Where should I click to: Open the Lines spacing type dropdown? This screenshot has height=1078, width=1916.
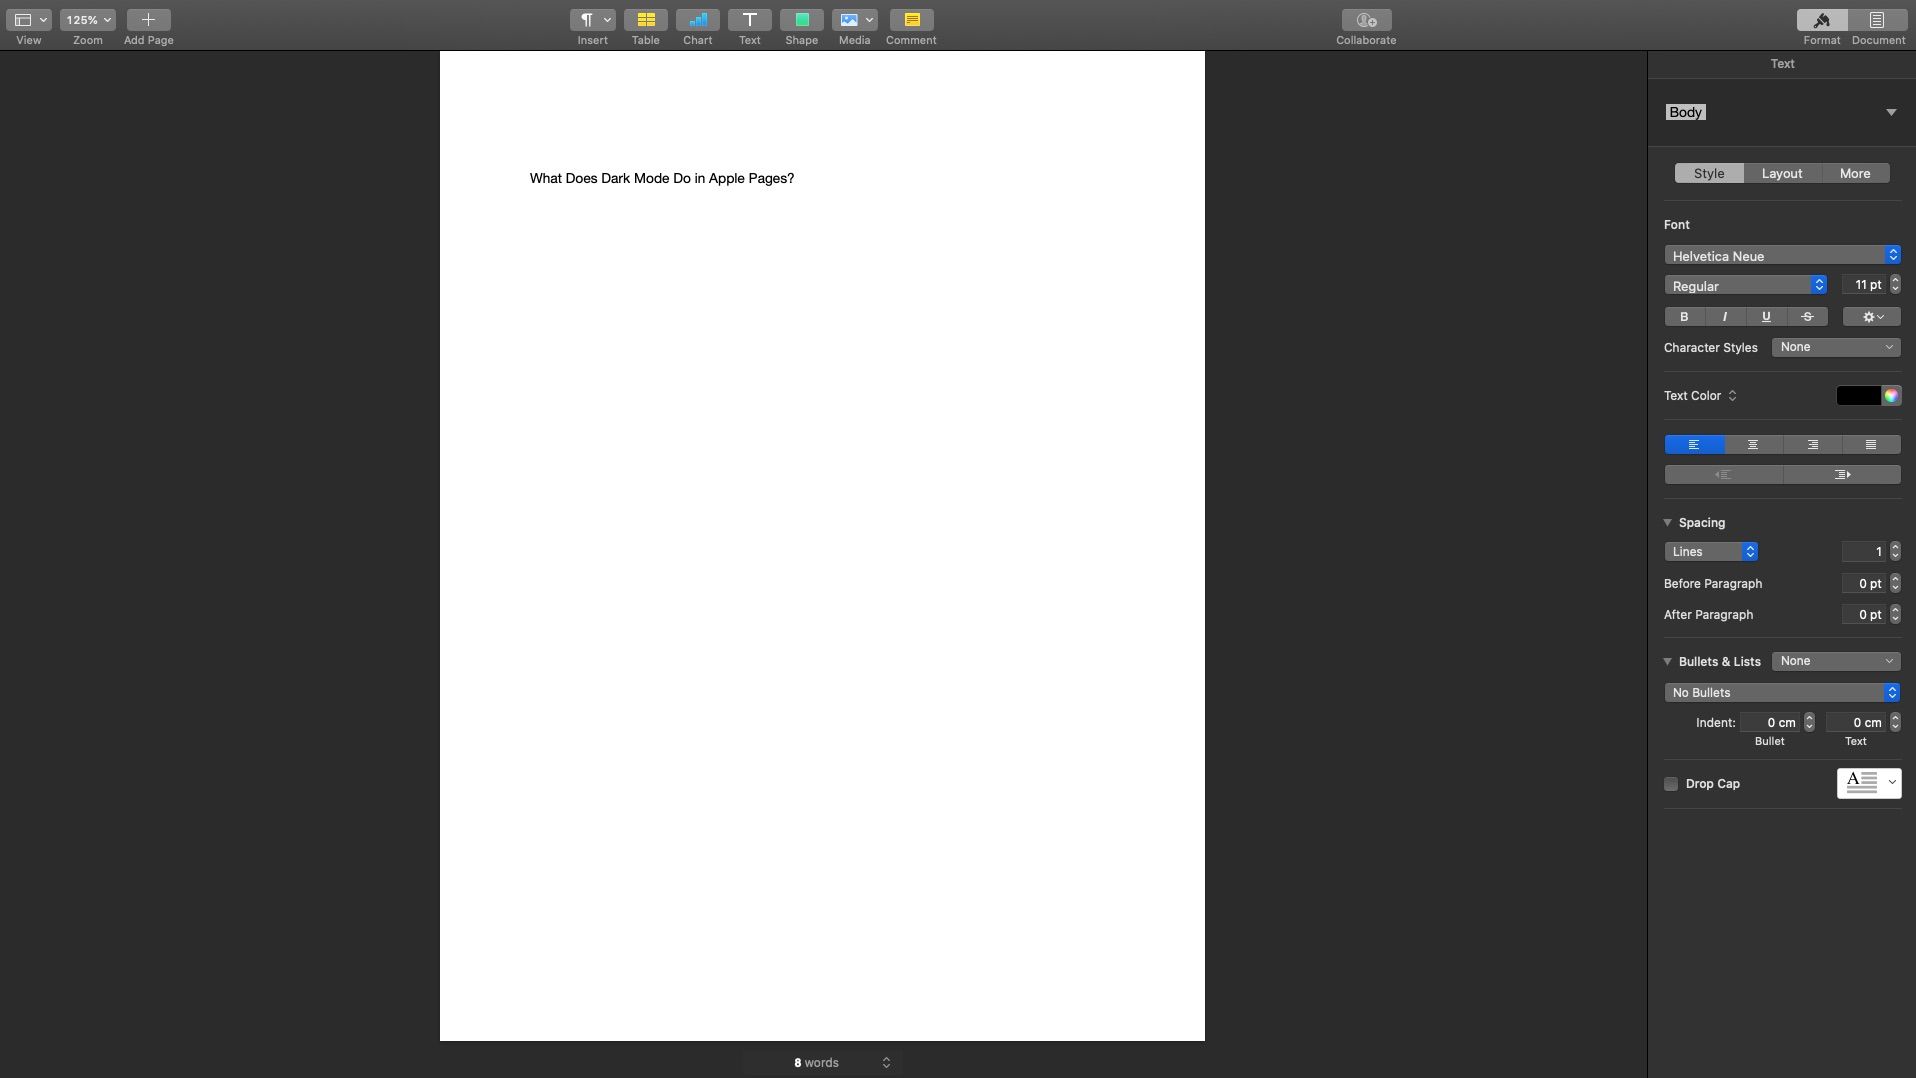point(1711,552)
